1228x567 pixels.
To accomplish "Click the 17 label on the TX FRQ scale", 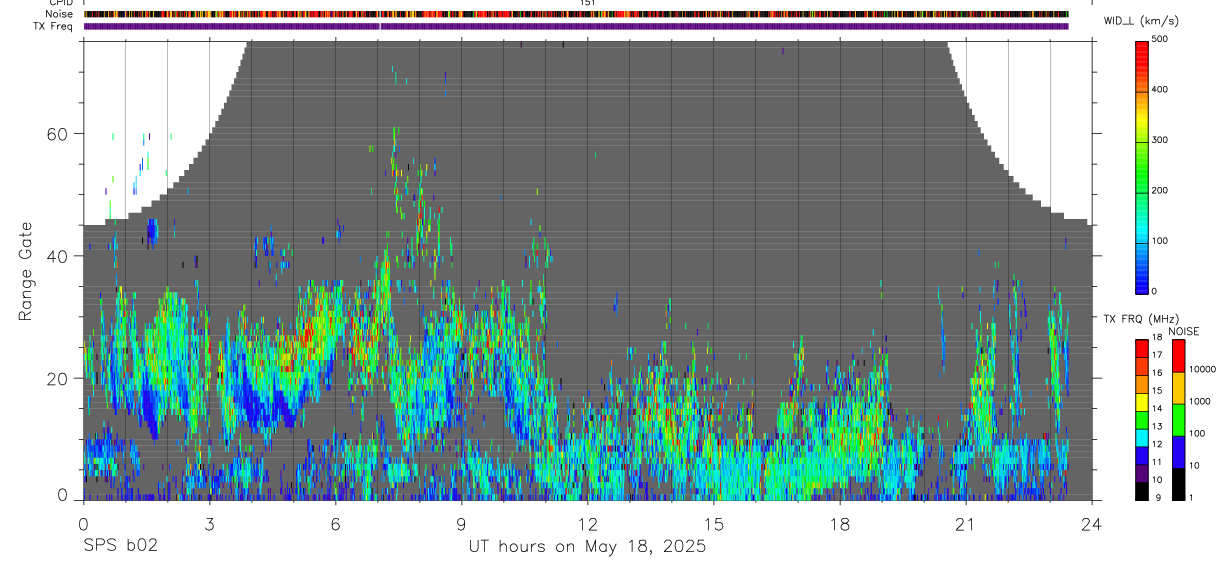I will tap(1157, 356).
